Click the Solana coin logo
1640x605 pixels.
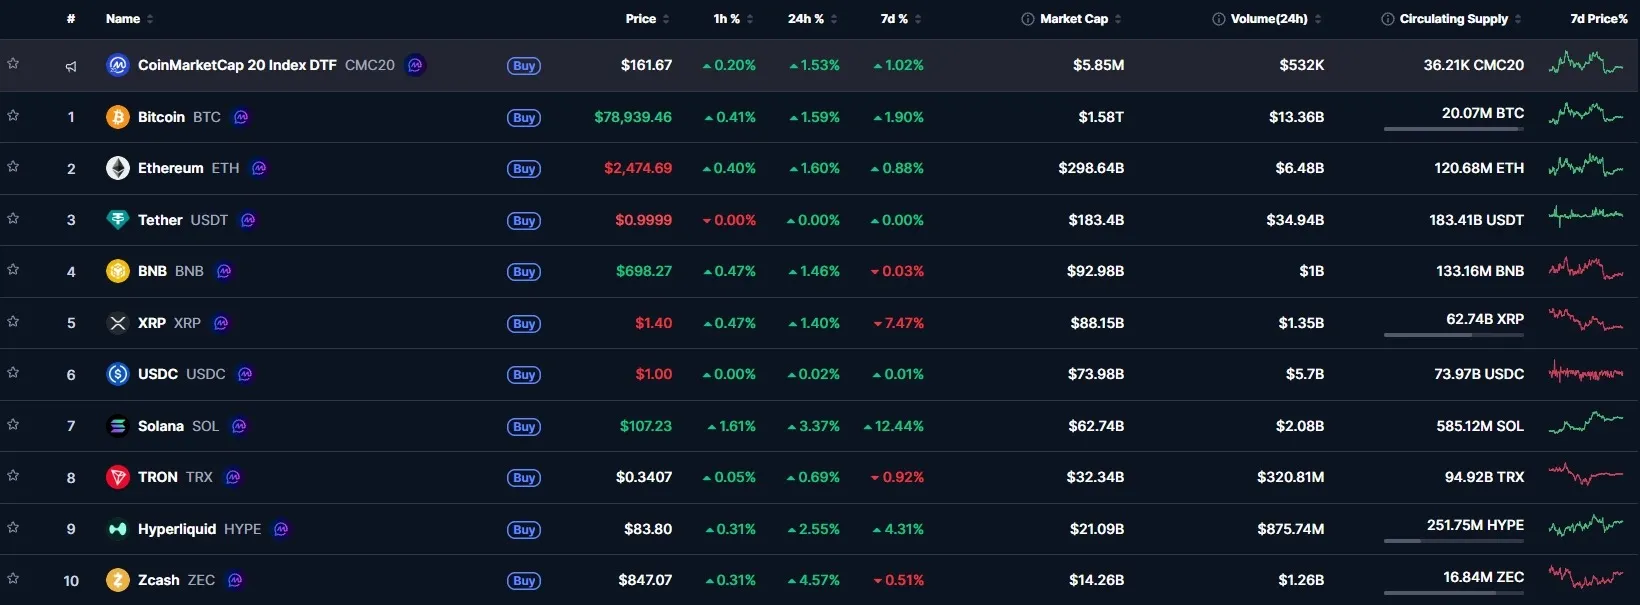118,426
